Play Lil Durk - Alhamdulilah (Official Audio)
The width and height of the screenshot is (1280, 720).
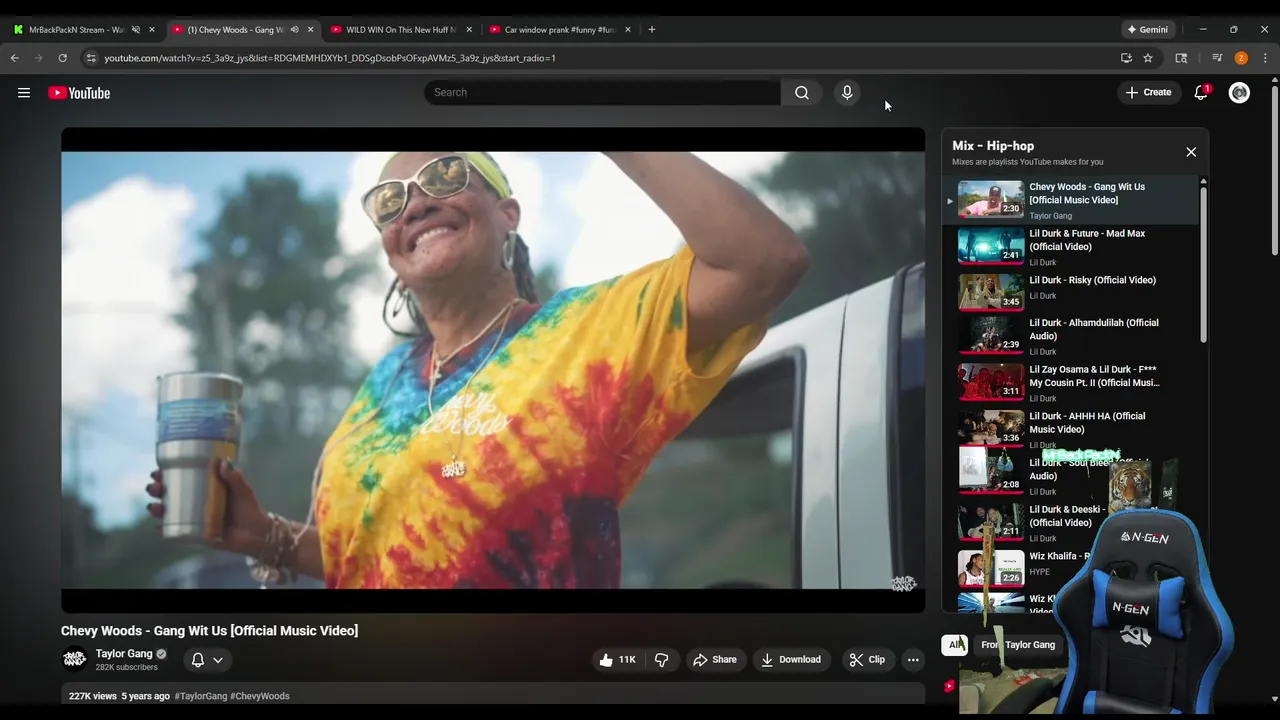(x=1071, y=336)
